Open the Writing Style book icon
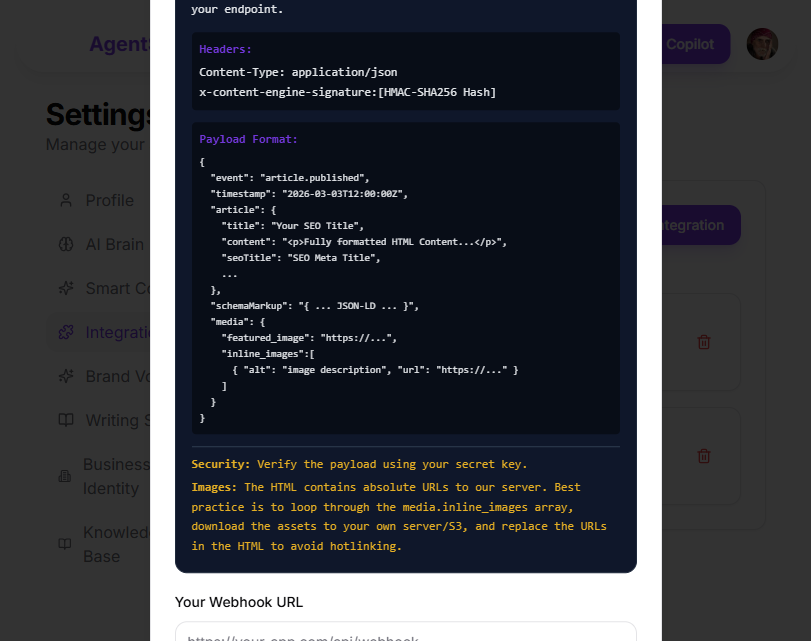This screenshot has height=641, width=811. [64, 420]
